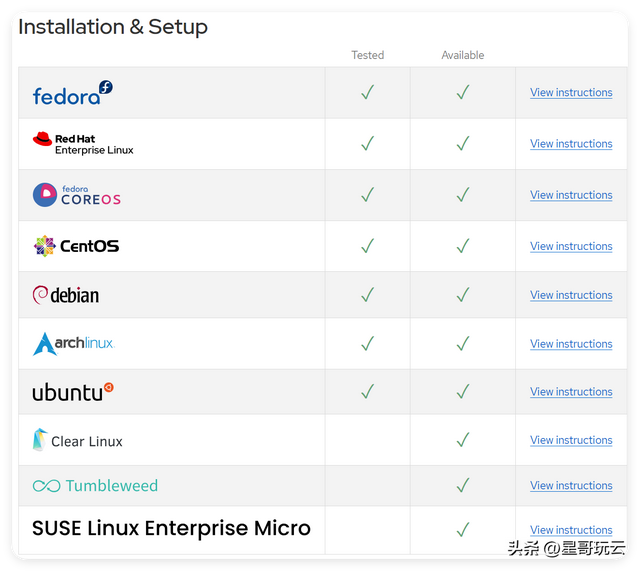Click the Available checkmark for CentOS
The height and width of the screenshot is (571, 640).
coord(463,246)
